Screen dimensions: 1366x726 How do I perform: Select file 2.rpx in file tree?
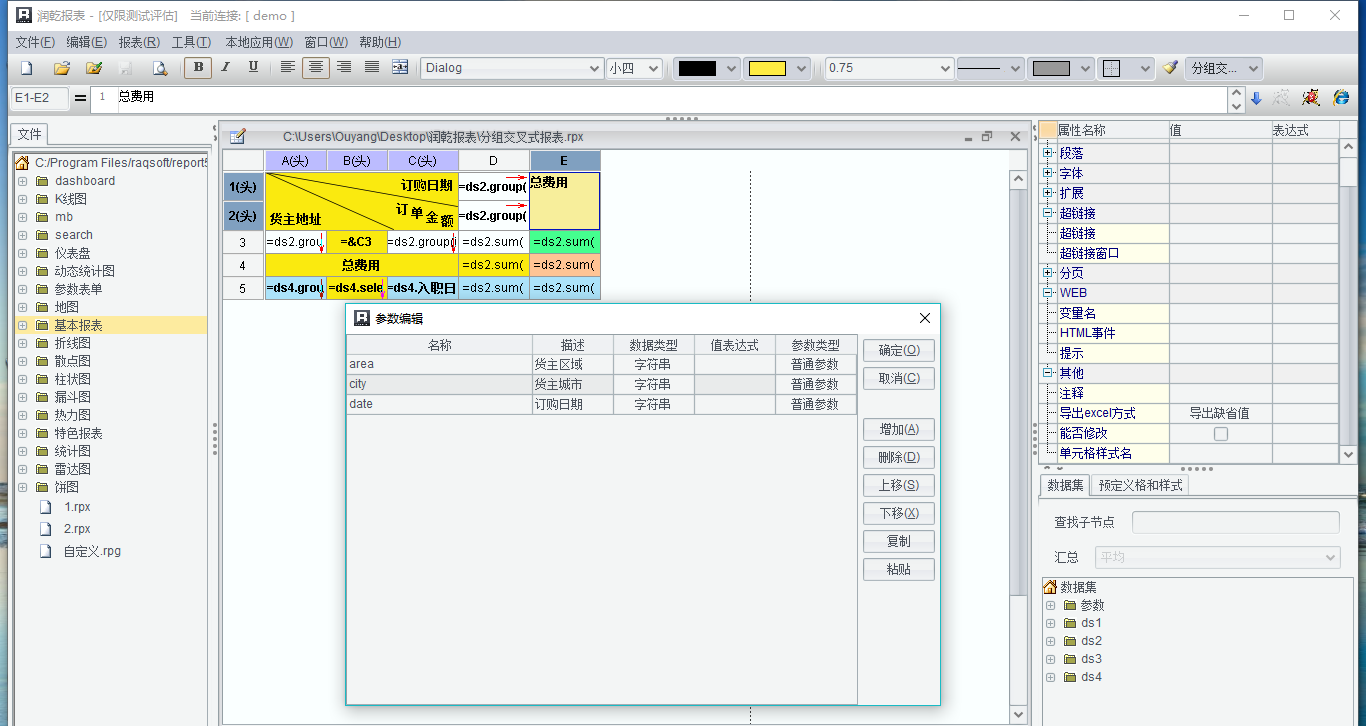click(x=77, y=529)
